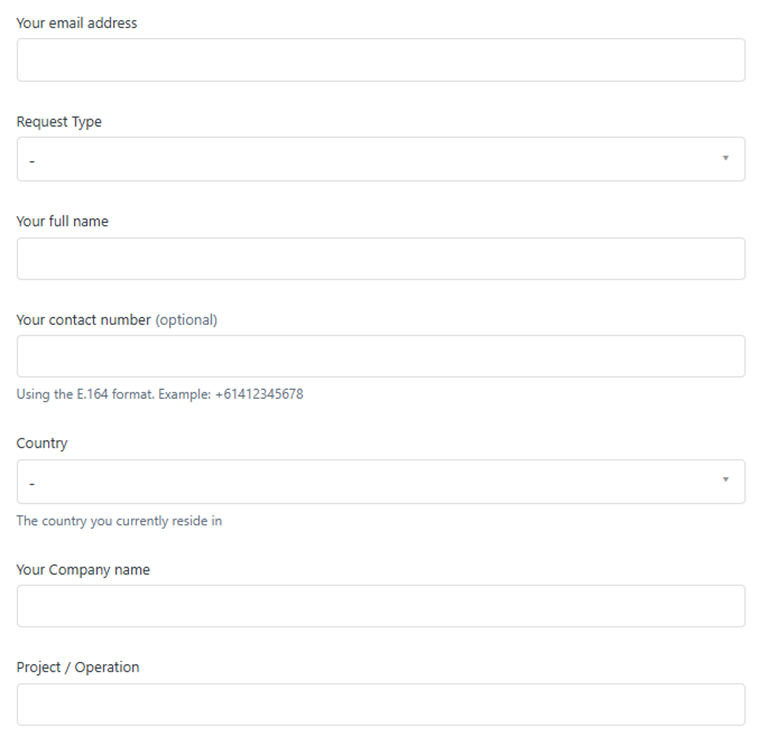The image size is (777, 746).
Task: Expand Country using its arrow icon
Action: point(725,480)
